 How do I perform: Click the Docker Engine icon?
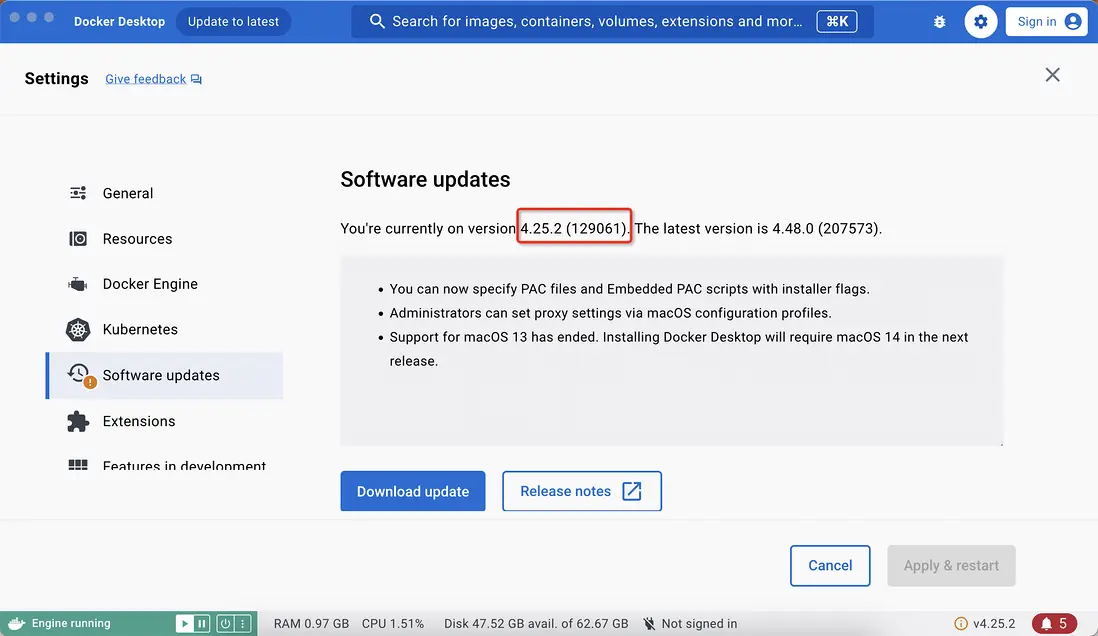[x=78, y=284]
